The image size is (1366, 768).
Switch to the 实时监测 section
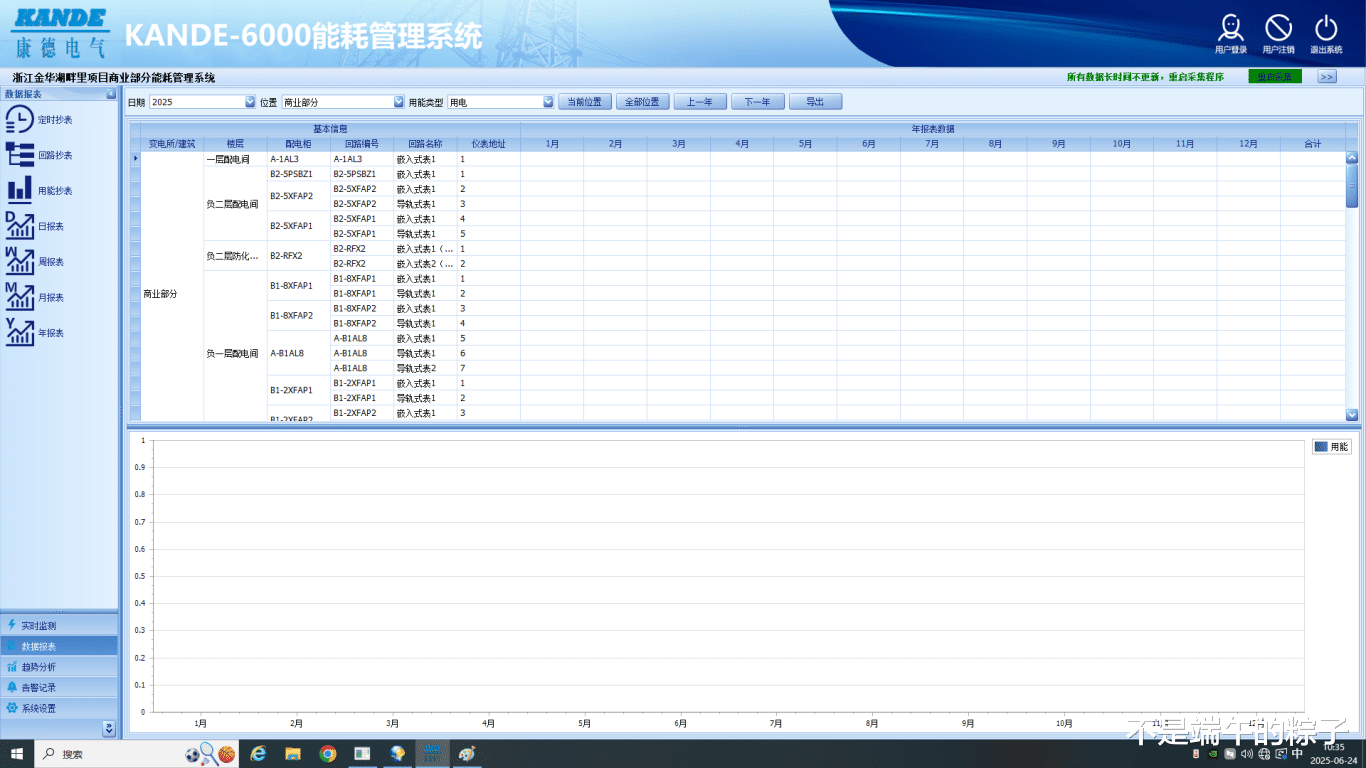coord(59,625)
